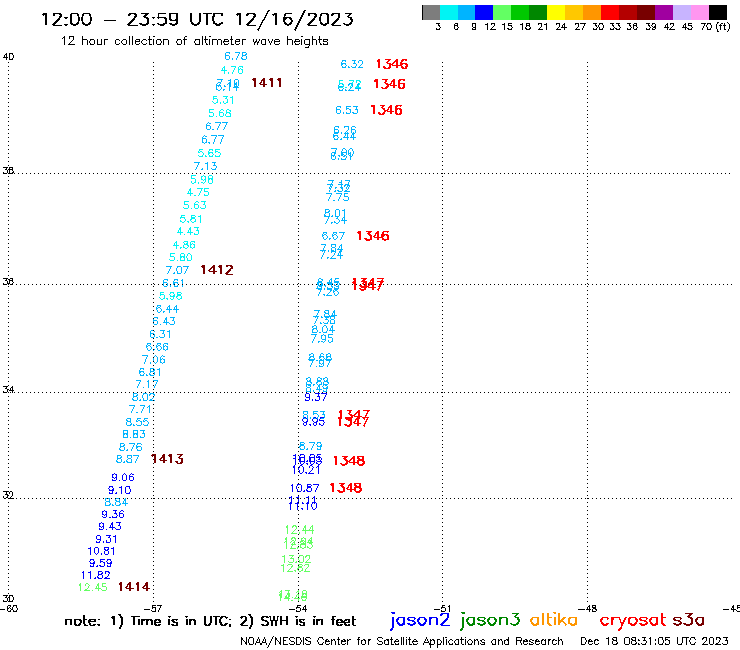Pick the pink color scale swatch
Viewport: 740px width, 650px height.
click(699, 12)
